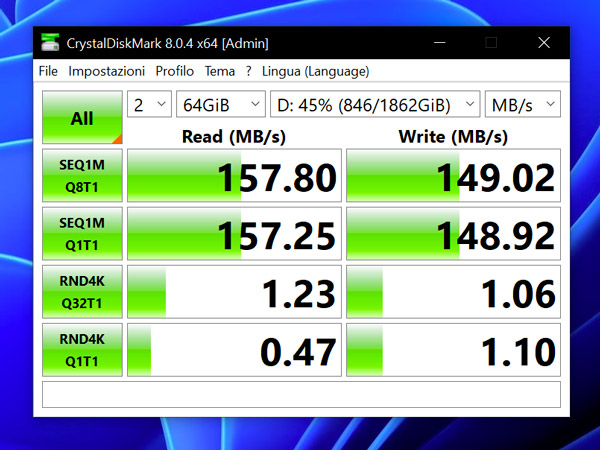
Task: Open the Lingua (Language) menu
Action: tap(315, 71)
